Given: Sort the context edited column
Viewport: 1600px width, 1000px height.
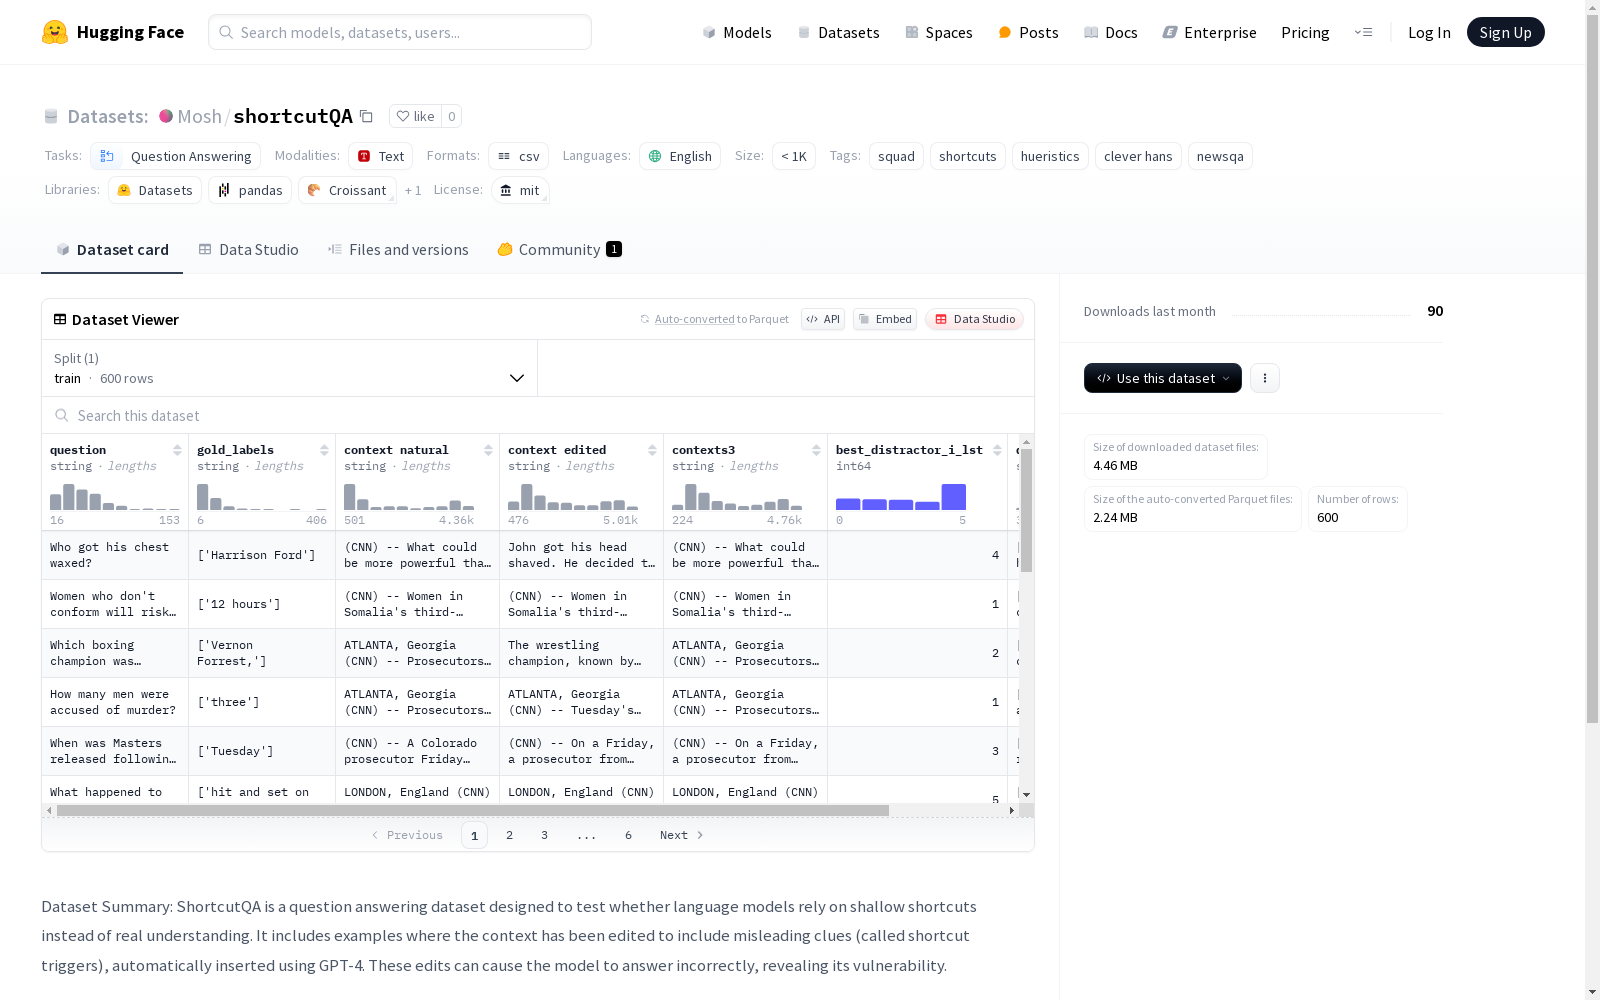Looking at the screenshot, I should 652,450.
